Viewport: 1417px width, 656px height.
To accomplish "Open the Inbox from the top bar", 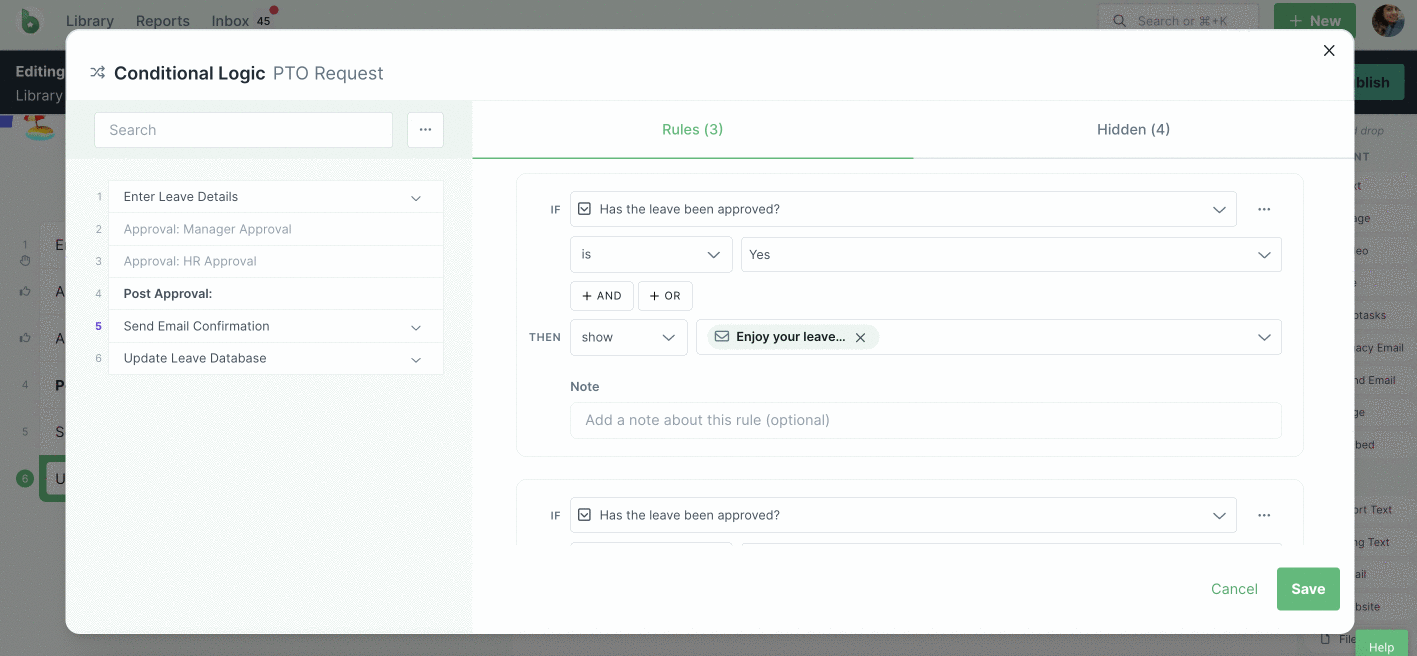I will 228,20.
